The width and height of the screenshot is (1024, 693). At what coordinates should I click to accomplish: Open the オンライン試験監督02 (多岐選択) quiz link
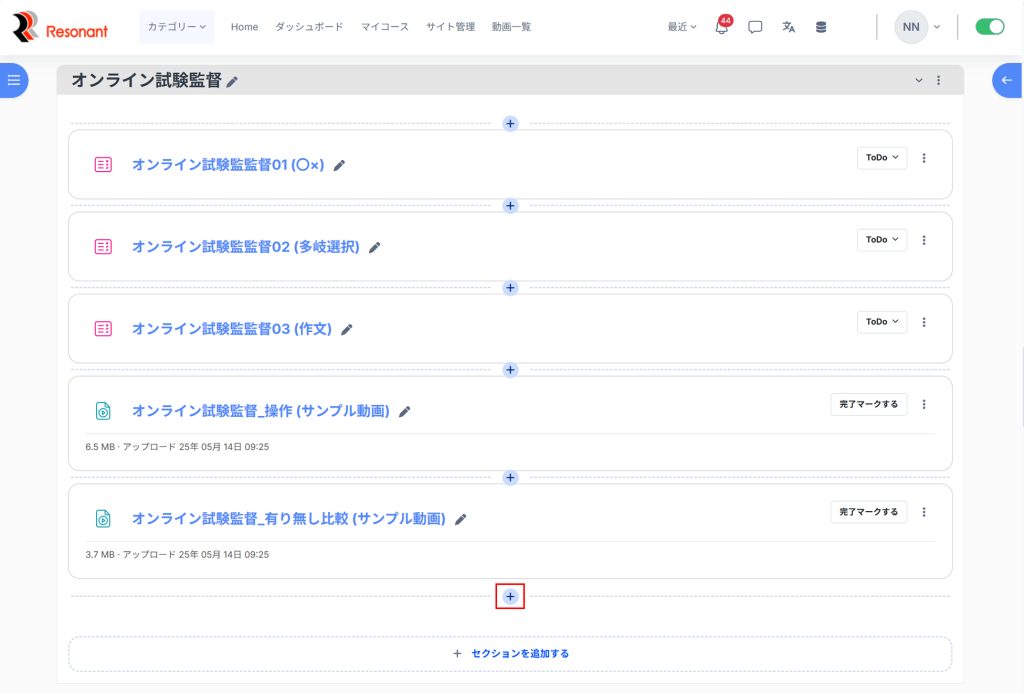tap(245, 247)
